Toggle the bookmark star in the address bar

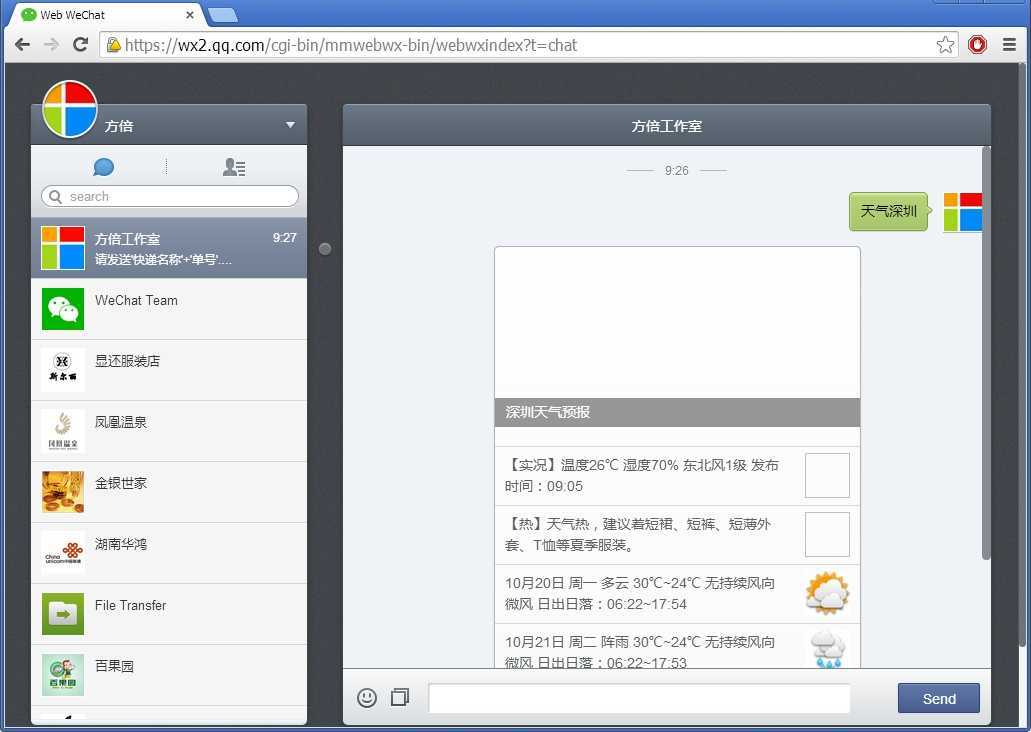click(x=944, y=45)
